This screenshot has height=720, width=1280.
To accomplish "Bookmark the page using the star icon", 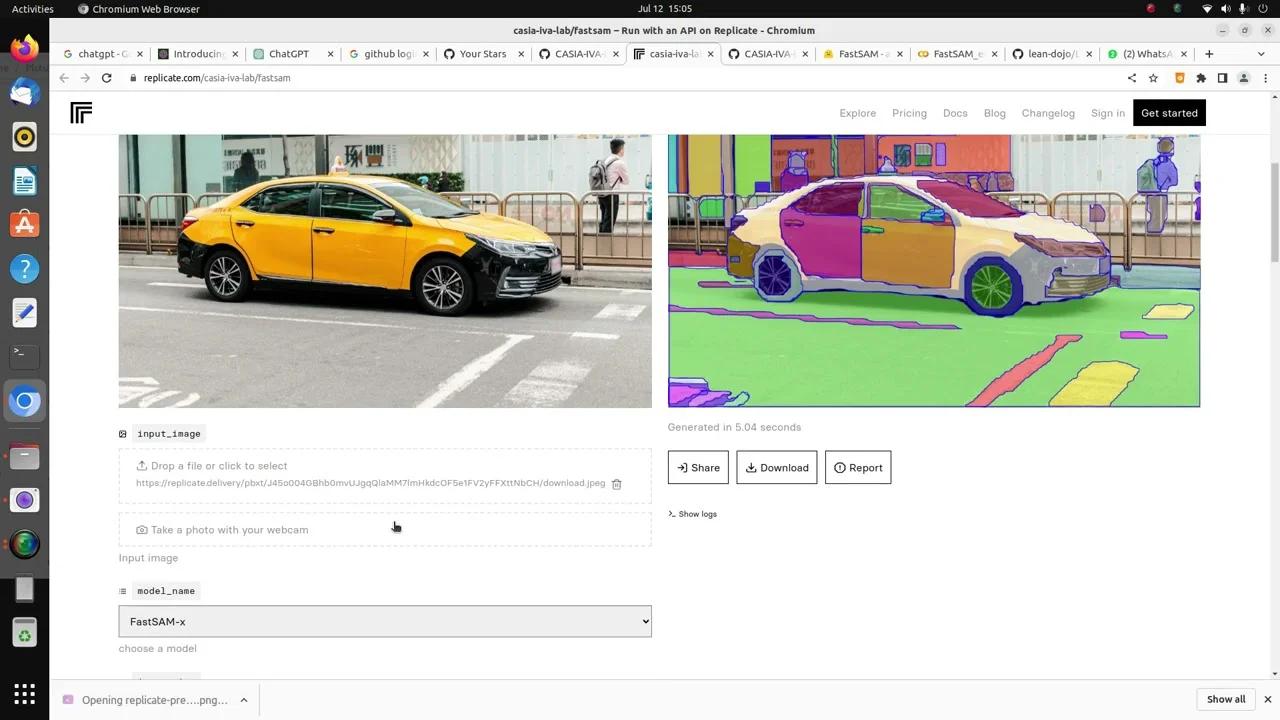I will (x=1153, y=77).
